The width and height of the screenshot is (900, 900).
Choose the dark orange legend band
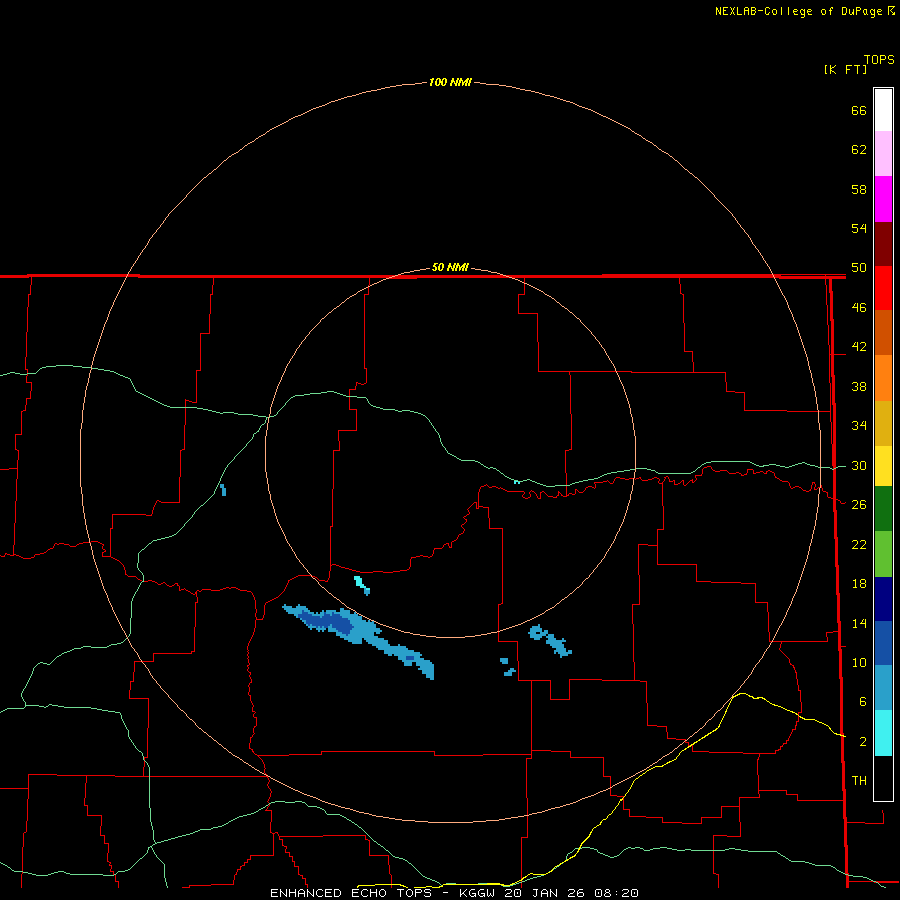pos(883,333)
